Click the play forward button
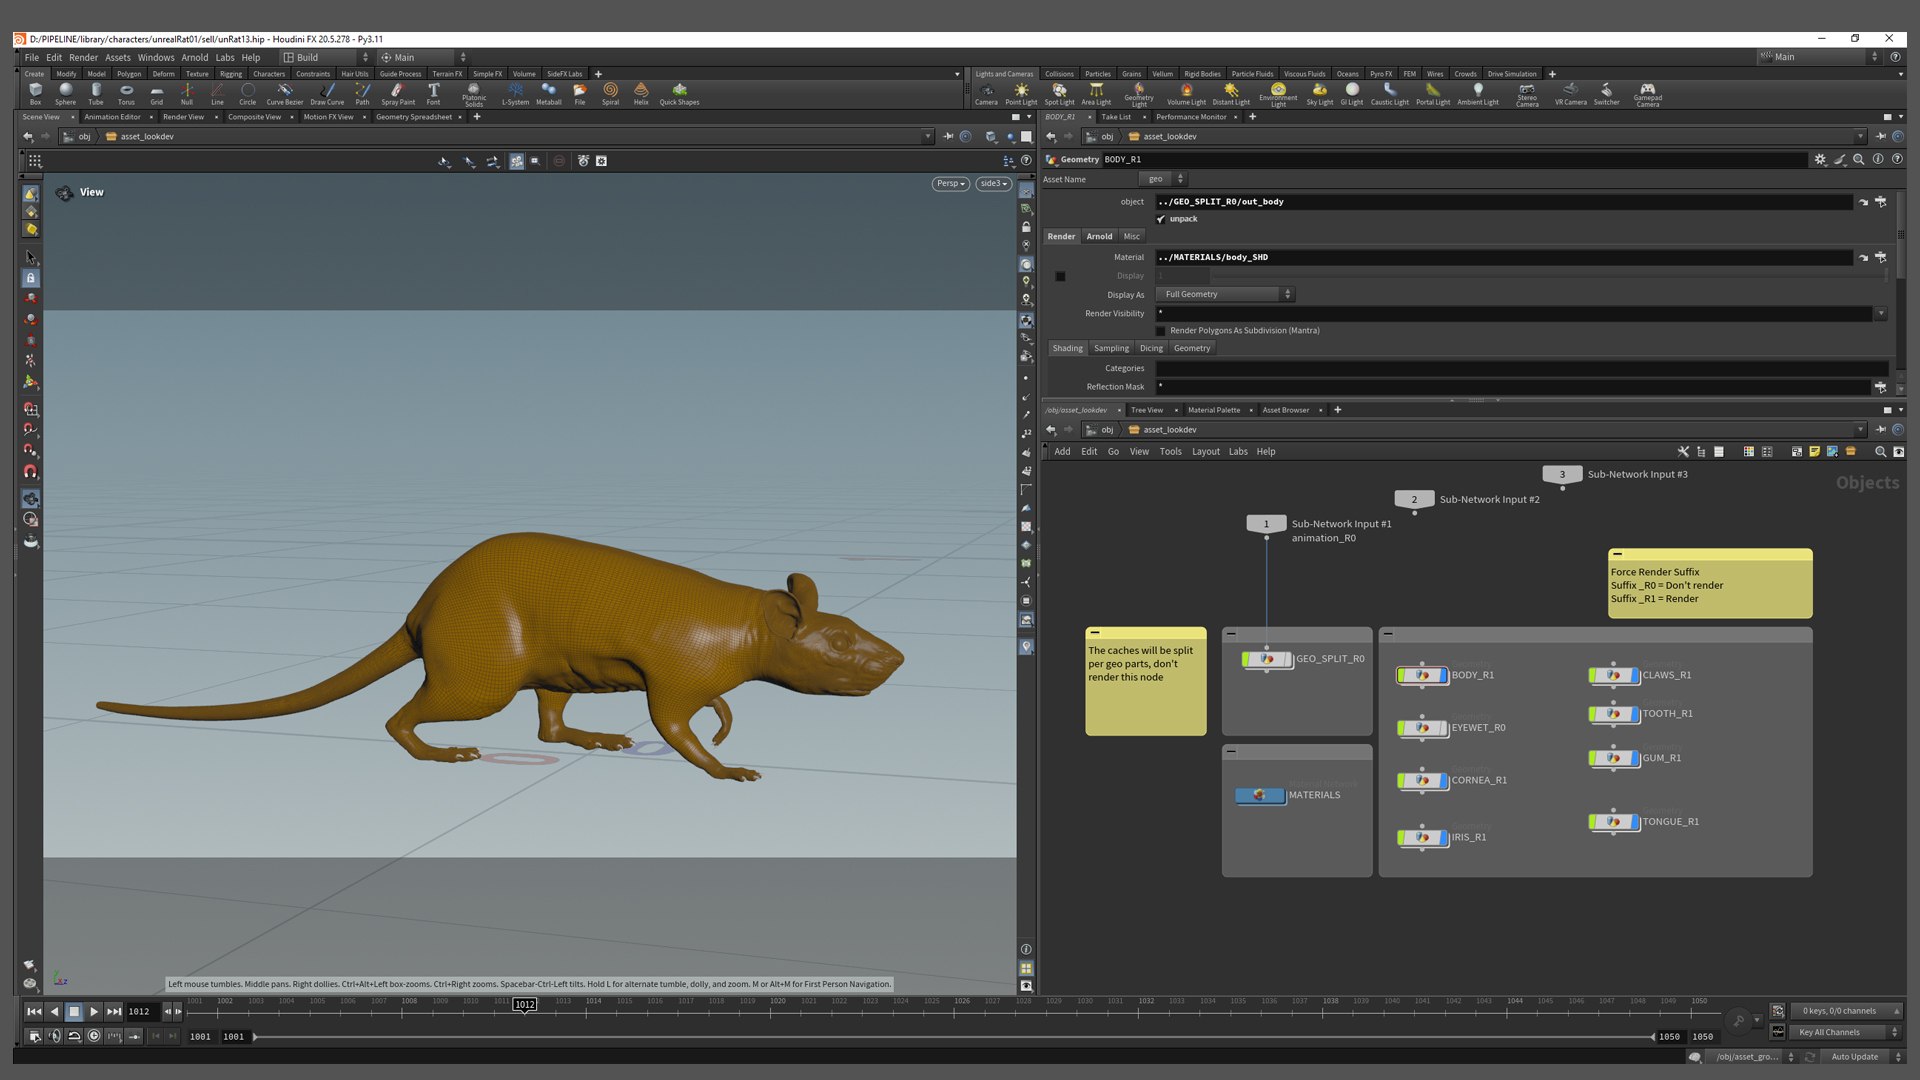This screenshot has width=1920, height=1080. 94,1012
